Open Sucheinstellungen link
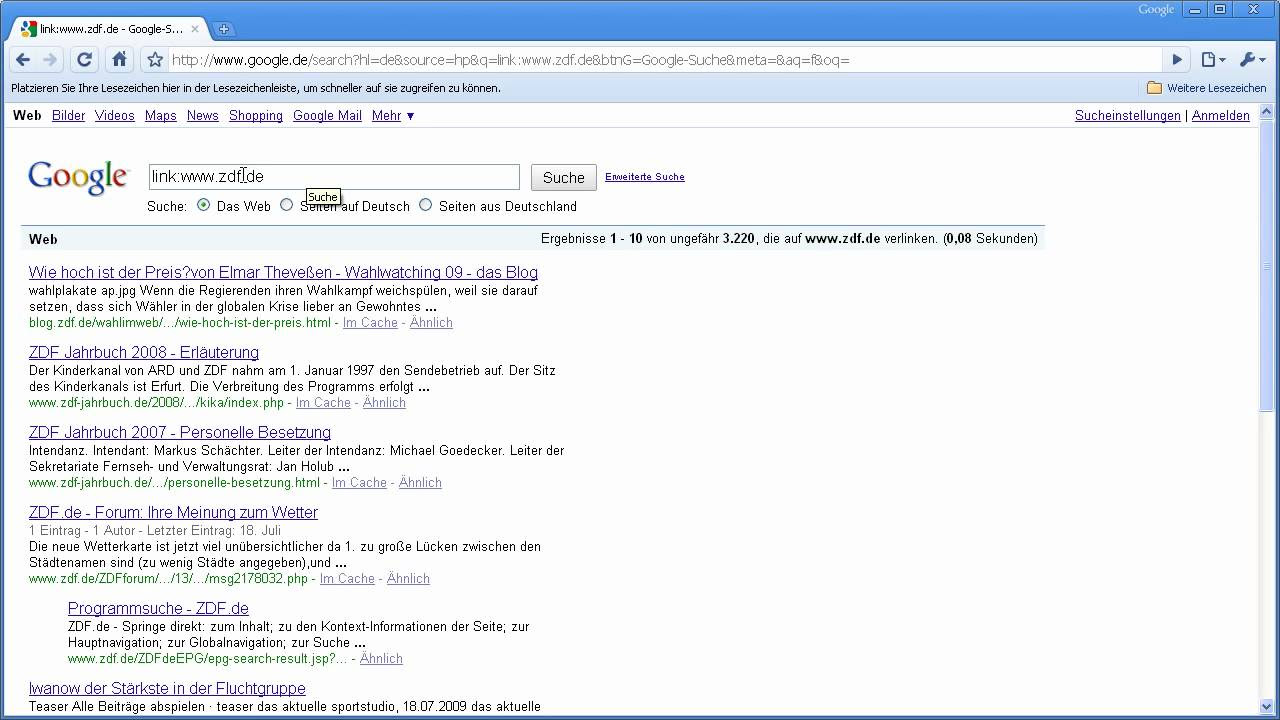Image resolution: width=1280 pixels, height=720 pixels. pos(1128,116)
